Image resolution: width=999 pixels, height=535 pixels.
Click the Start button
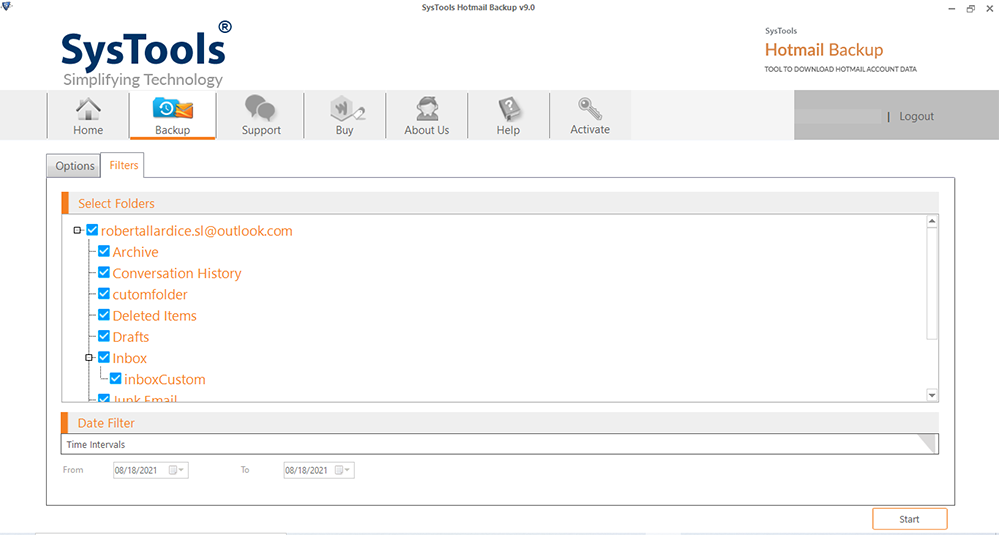909,519
